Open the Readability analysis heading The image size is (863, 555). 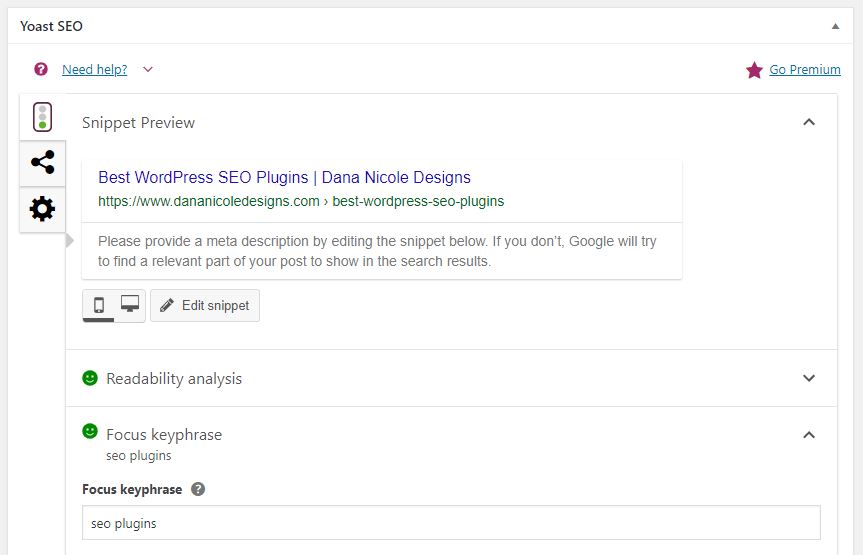coord(174,379)
